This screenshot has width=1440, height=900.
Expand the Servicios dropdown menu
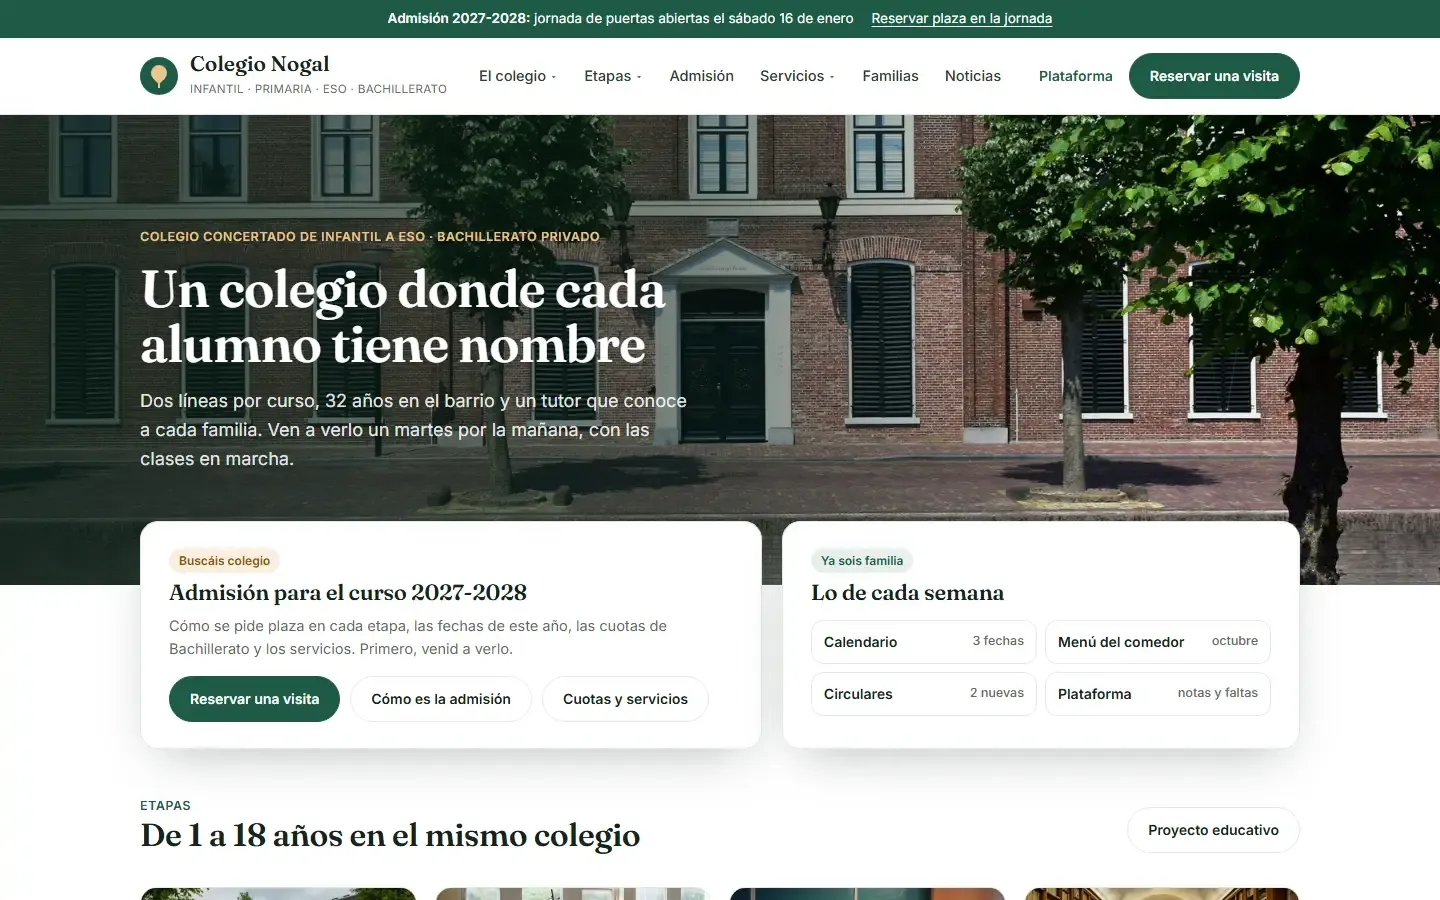[x=797, y=76]
